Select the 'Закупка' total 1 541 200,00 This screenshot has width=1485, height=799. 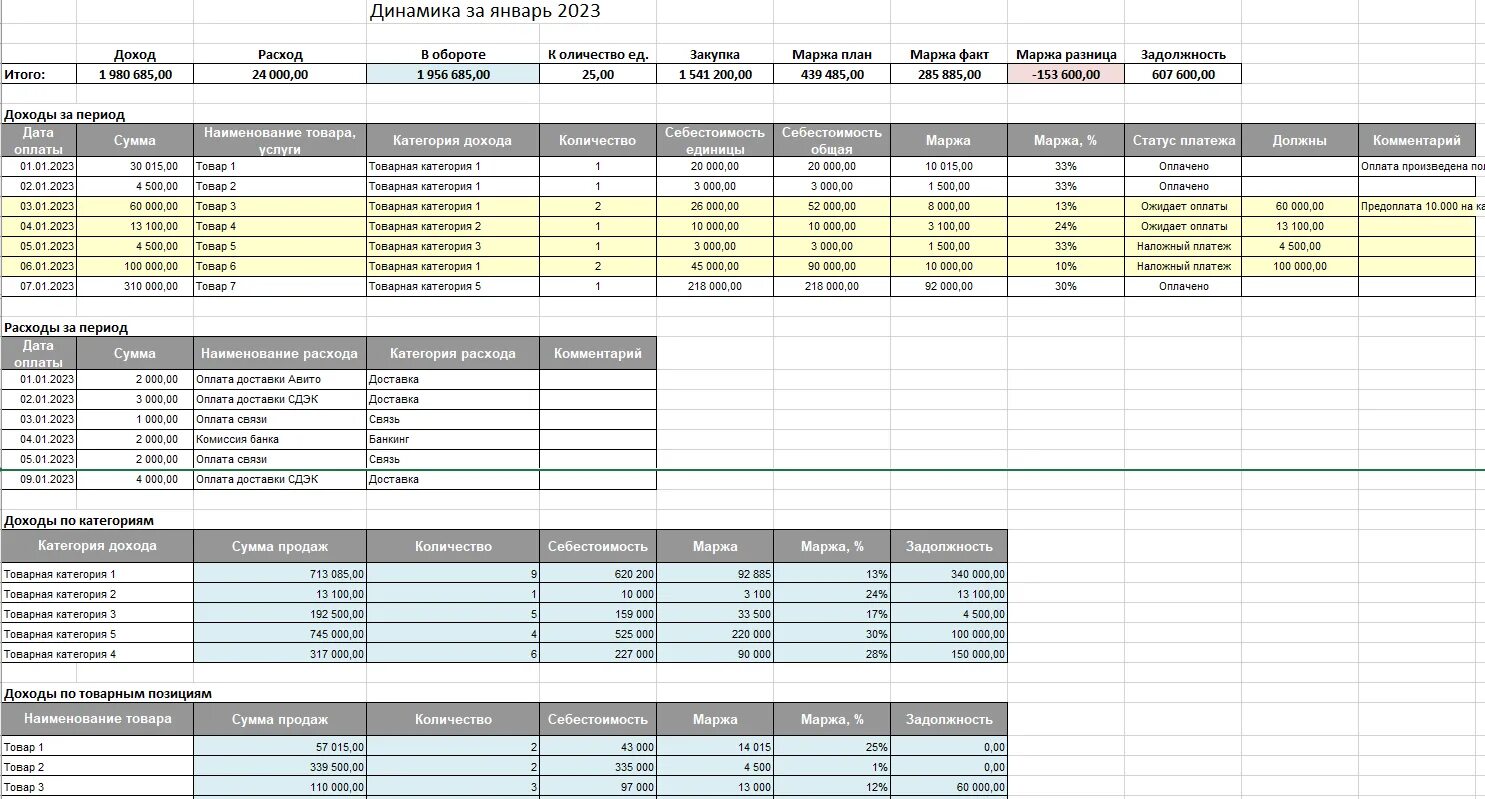point(715,74)
